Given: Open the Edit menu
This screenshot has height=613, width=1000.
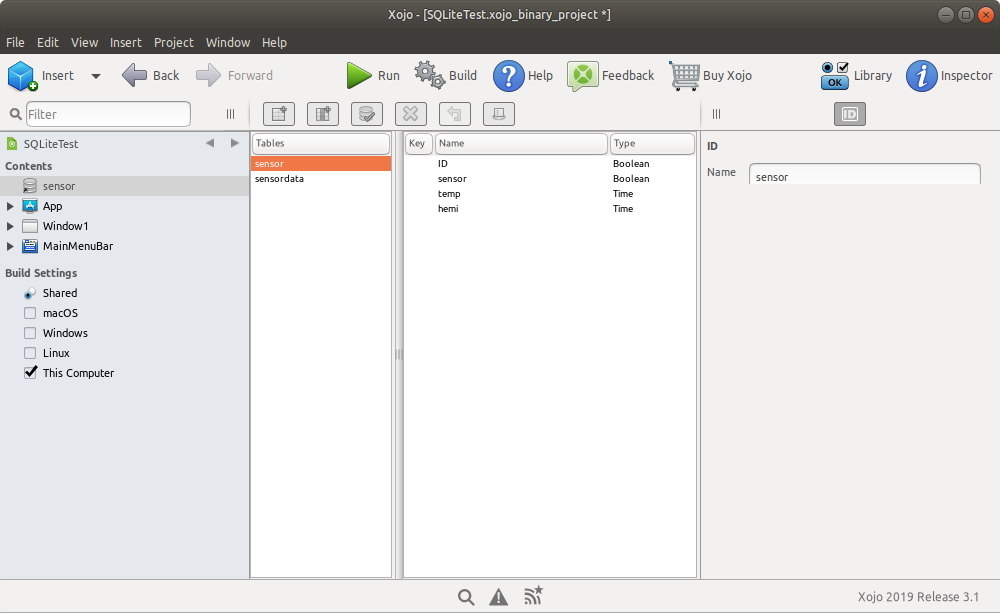Looking at the screenshot, I should (48, 43).
